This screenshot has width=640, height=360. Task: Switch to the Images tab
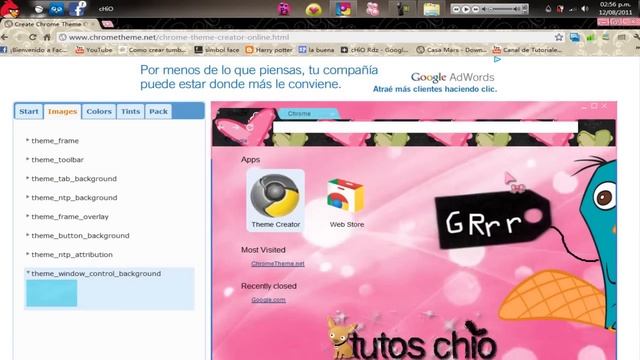(x=62, y=111)
